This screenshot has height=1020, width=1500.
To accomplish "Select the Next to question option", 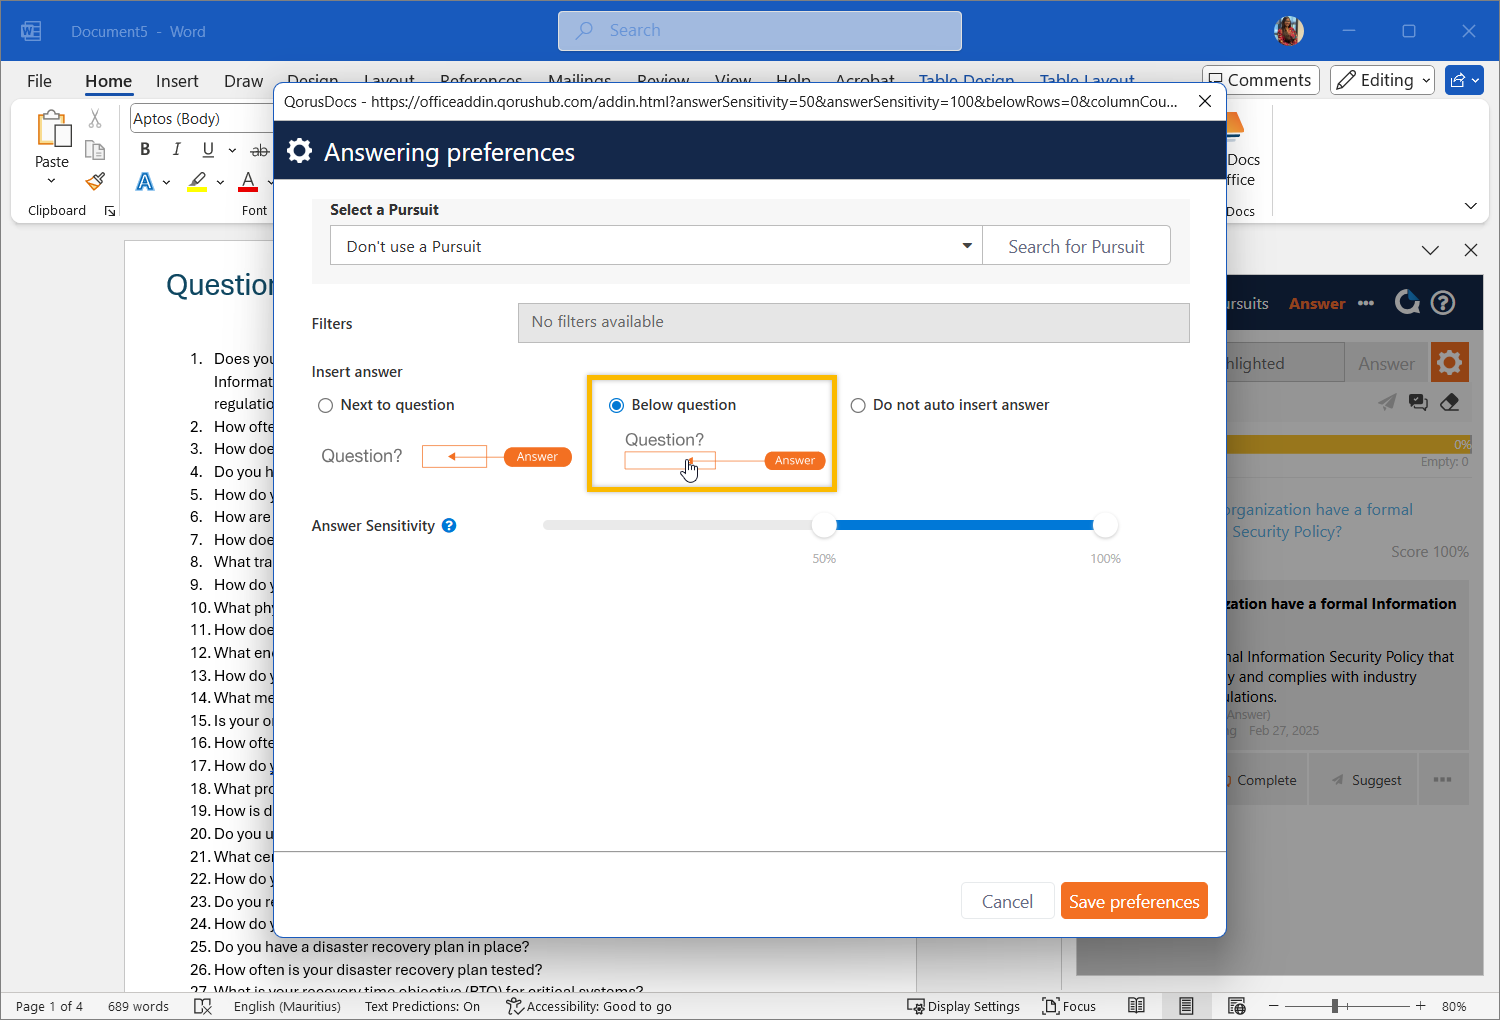I will (x=325, y=405).
